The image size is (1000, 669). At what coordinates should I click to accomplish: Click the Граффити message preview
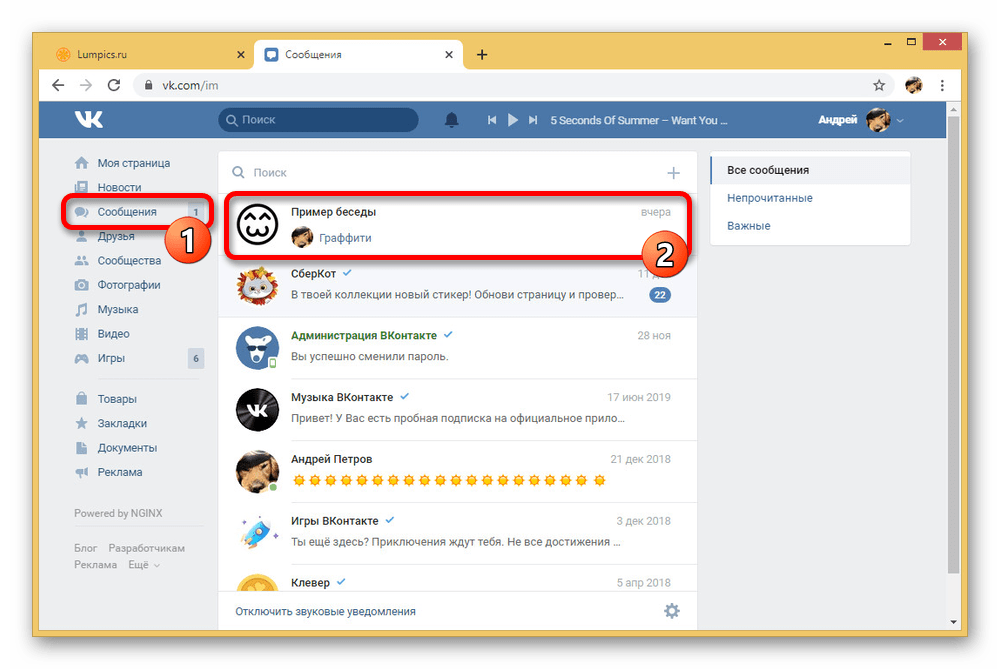pyautogui.click(x=345, y=239)
